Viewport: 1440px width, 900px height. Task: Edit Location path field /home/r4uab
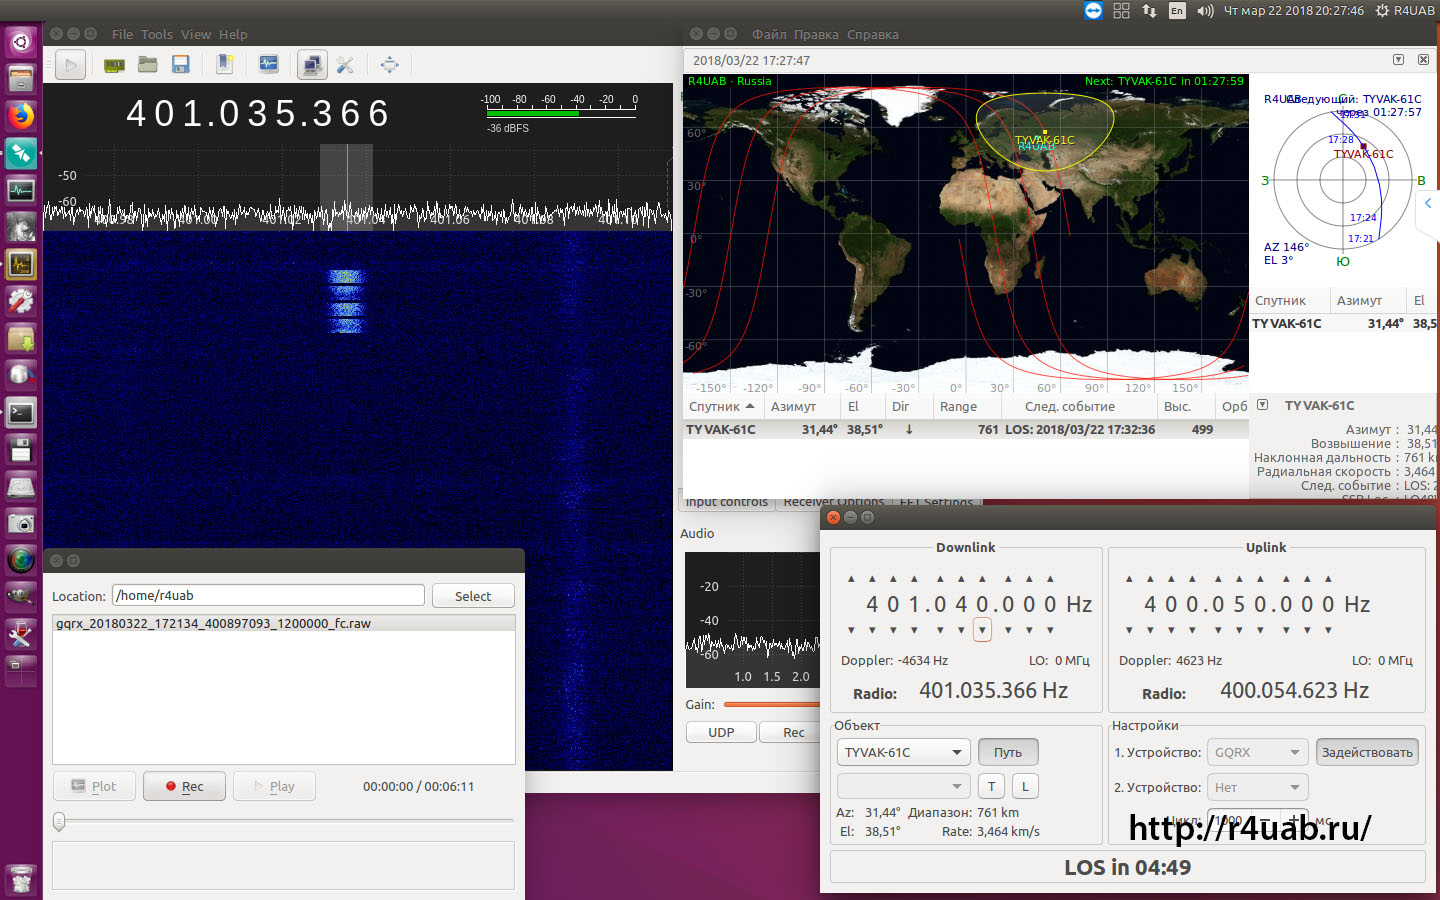(268, 595)
